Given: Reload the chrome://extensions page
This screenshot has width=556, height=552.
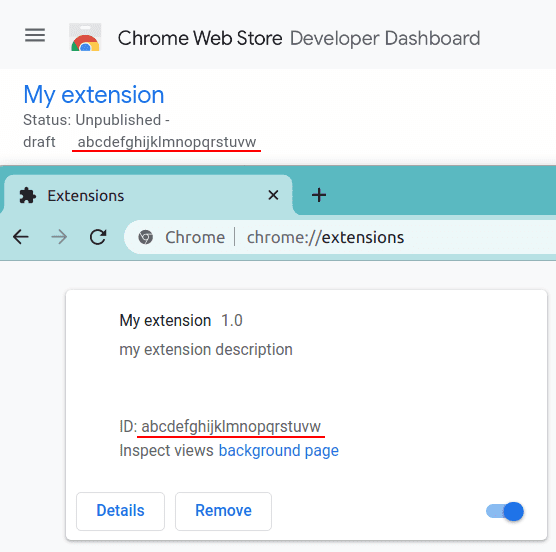Looking at the screenshot, I should click(x=98, y=237).
